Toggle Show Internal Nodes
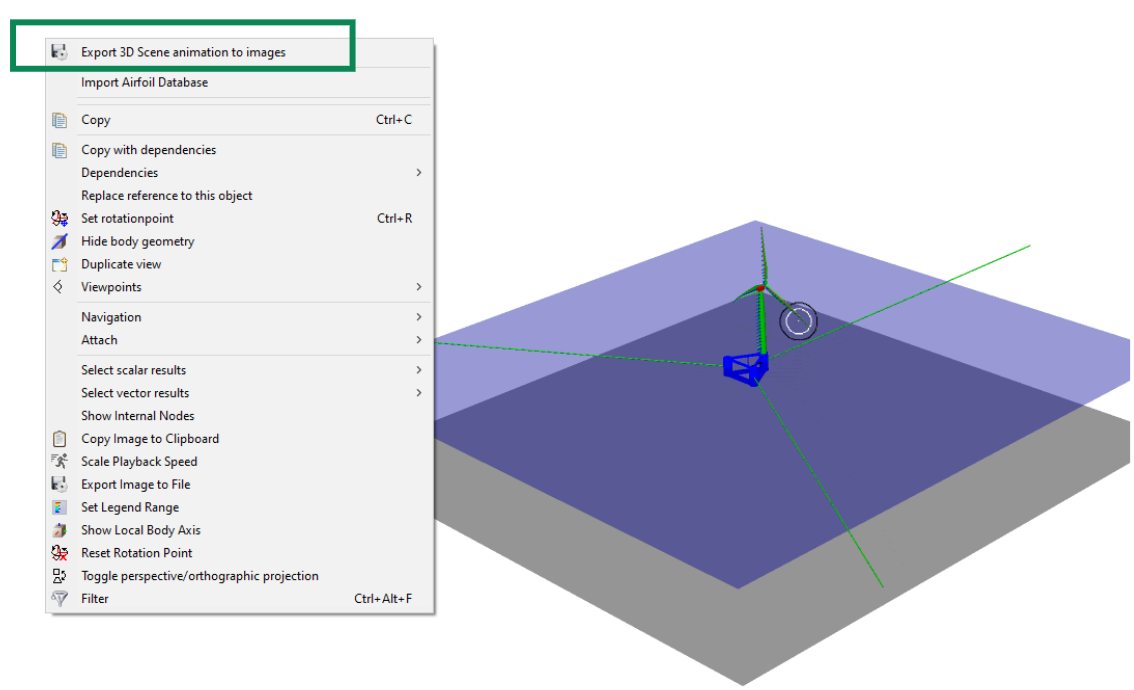Screen dimensions: 1134x690 click(x=138, y=416)
